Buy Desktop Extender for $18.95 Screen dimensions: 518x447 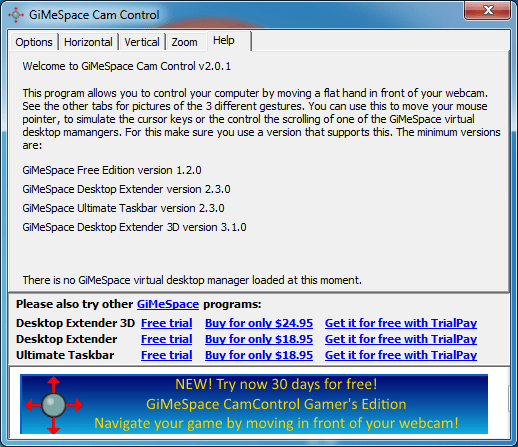pos(259,339)
